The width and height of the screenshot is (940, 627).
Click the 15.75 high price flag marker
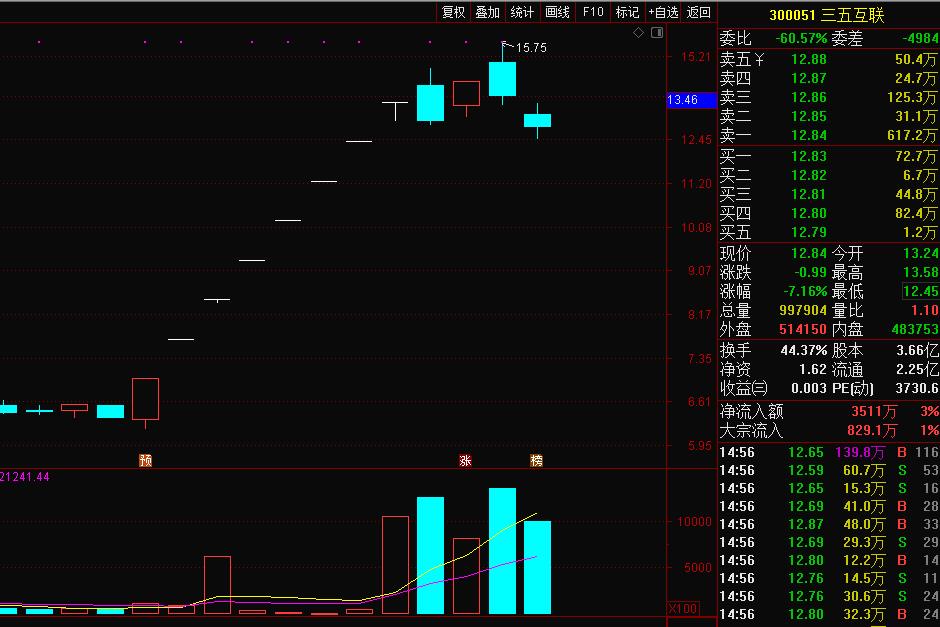pos(530,47)
